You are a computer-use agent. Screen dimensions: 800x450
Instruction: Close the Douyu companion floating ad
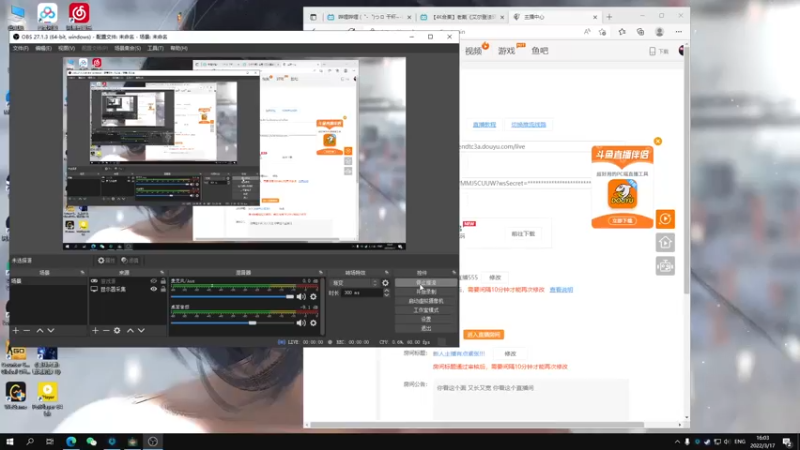658,141
